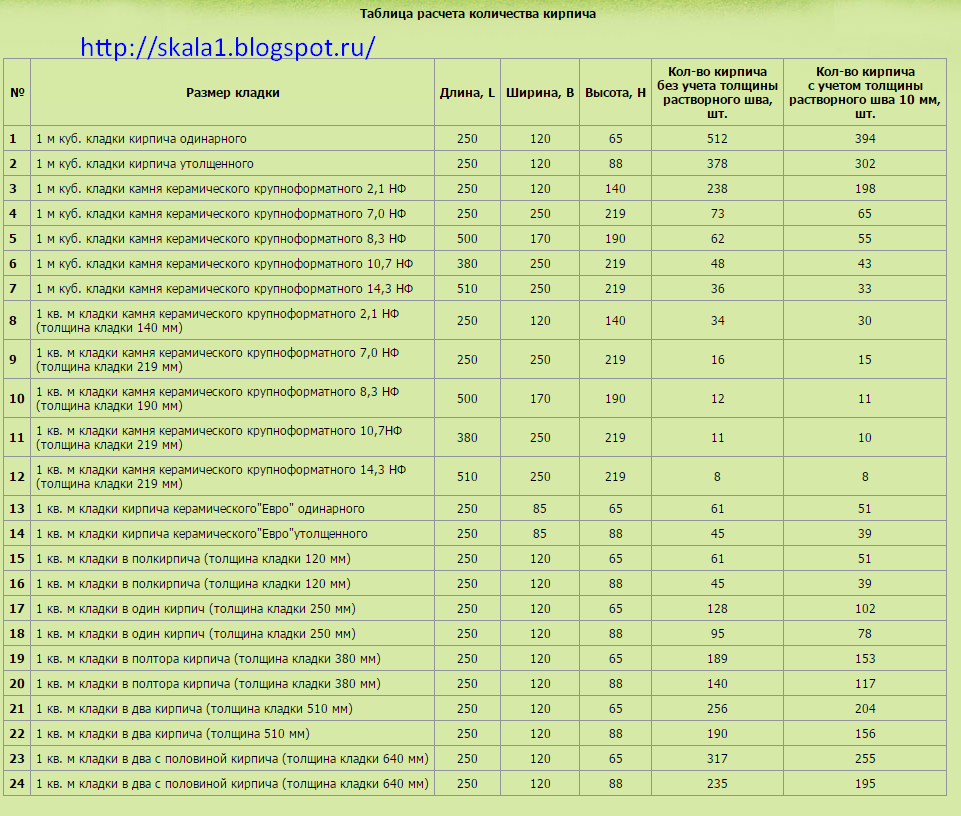This screenshot has height=816, width=961.
Task: Click the length value 510 in row 7
Action: [467, 289]
